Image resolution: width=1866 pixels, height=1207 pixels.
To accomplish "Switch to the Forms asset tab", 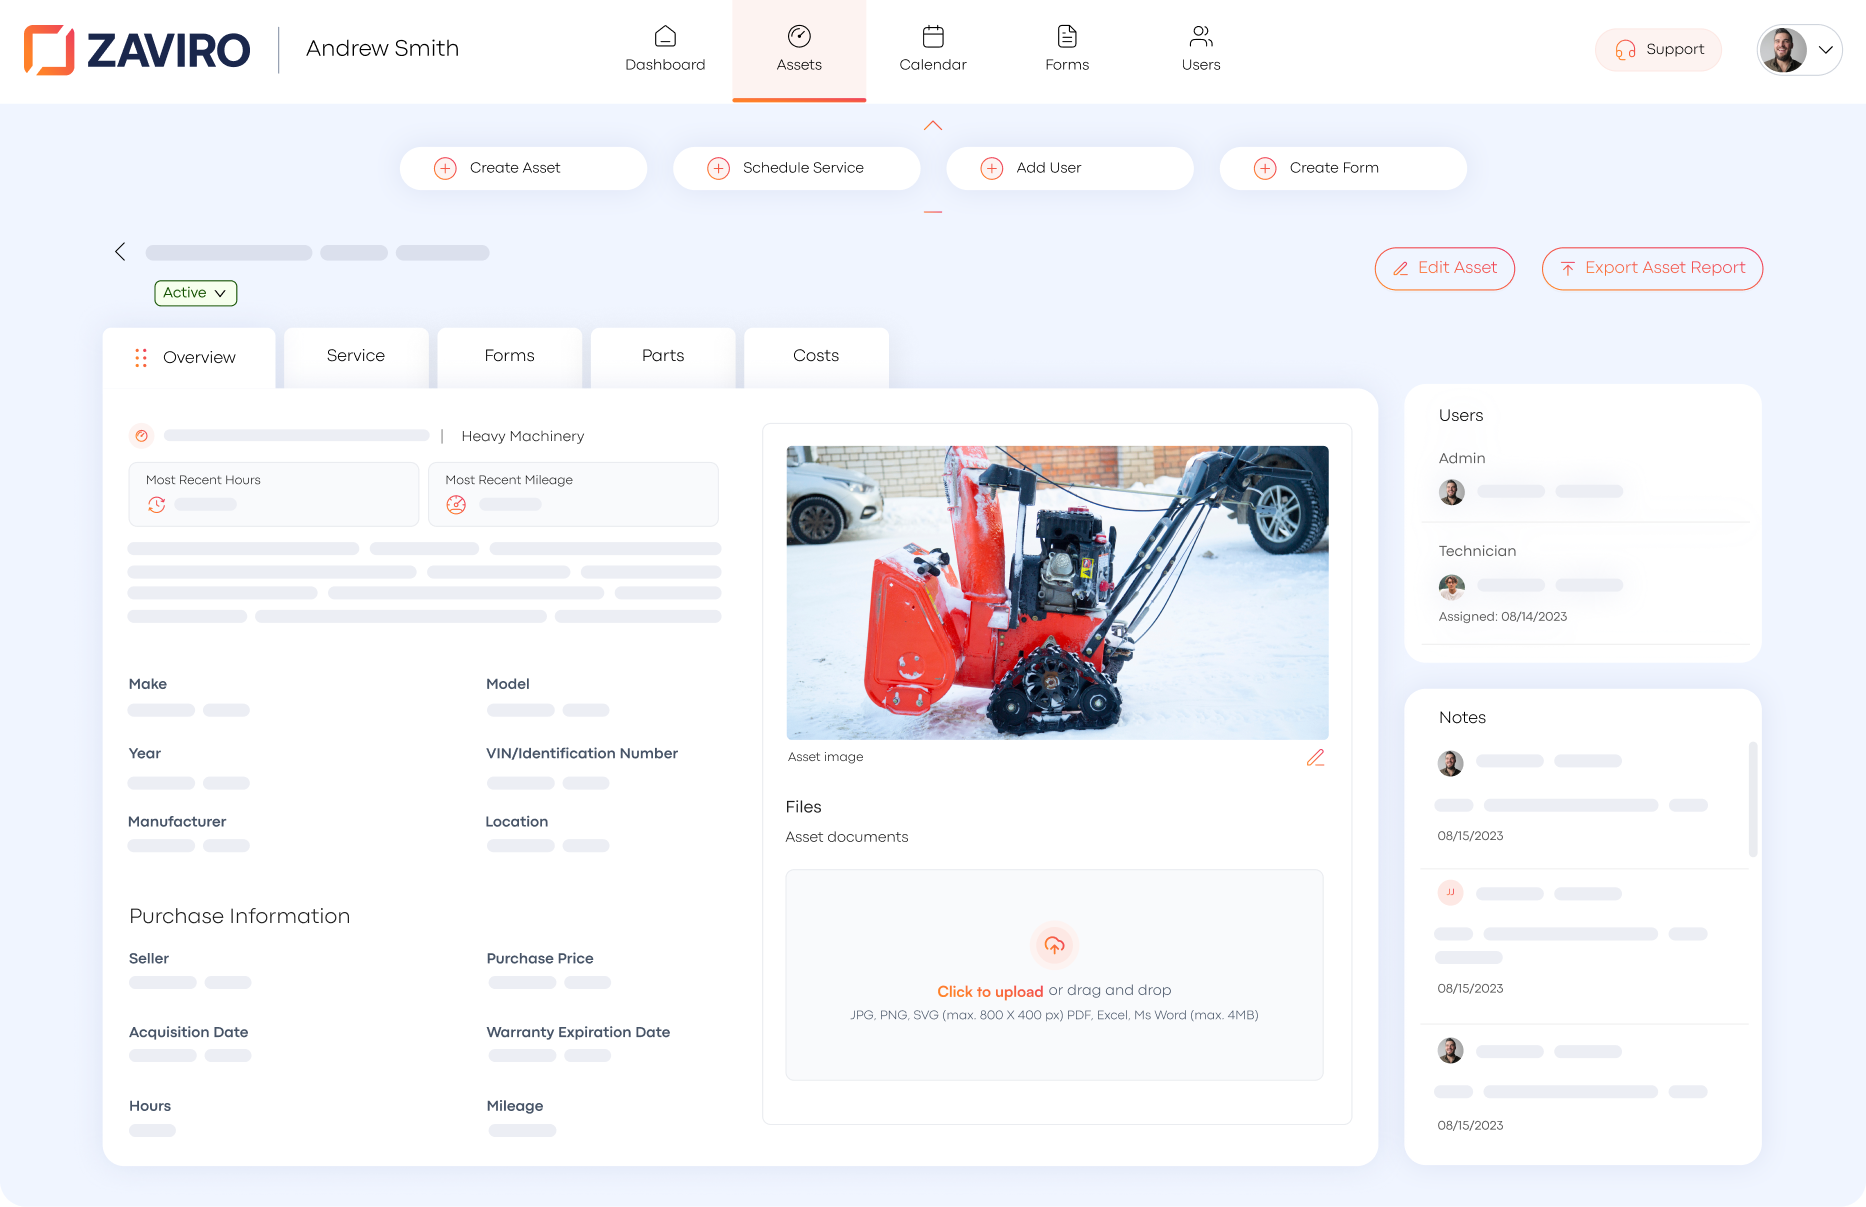I will [x=509, y=356].
